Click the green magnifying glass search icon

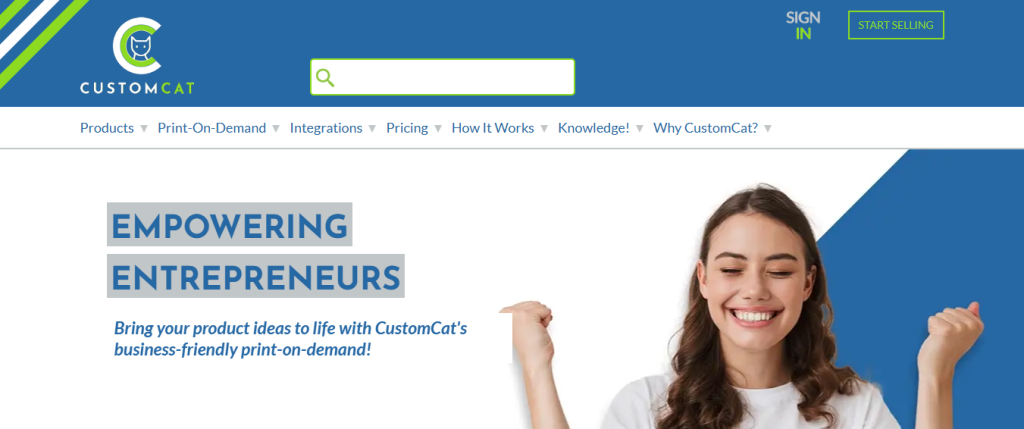[x=325, y=77]
